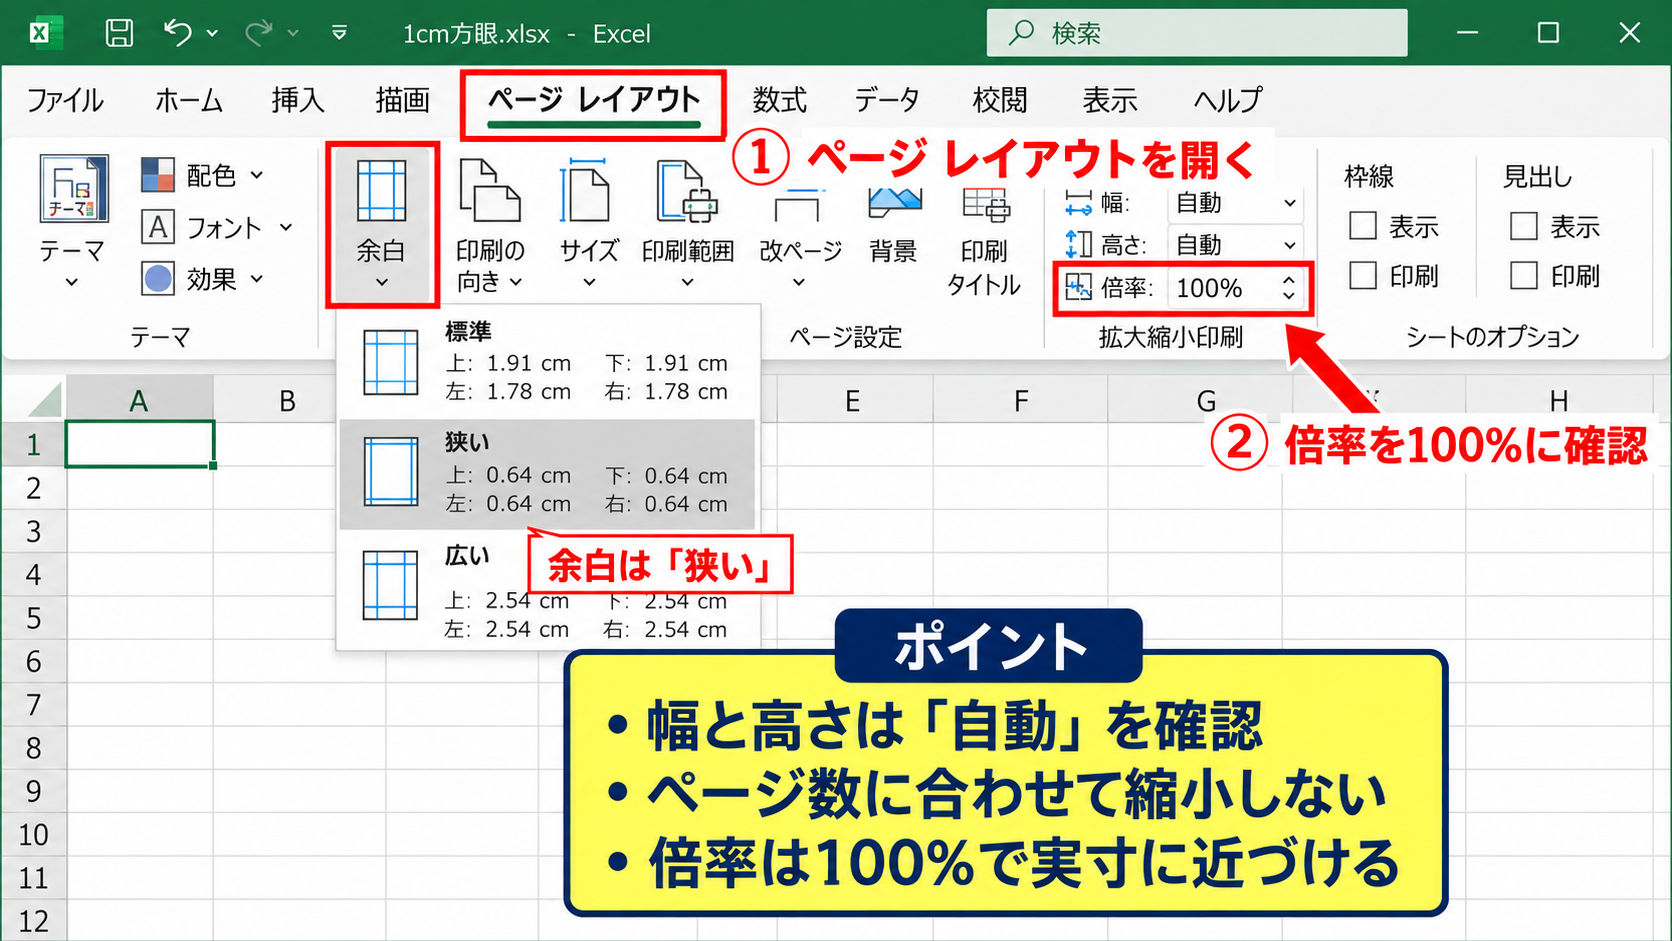This screenshot has height=941, width=1672.
Task: Open the Undo history dropdown arrow
Action: [212, 33]
